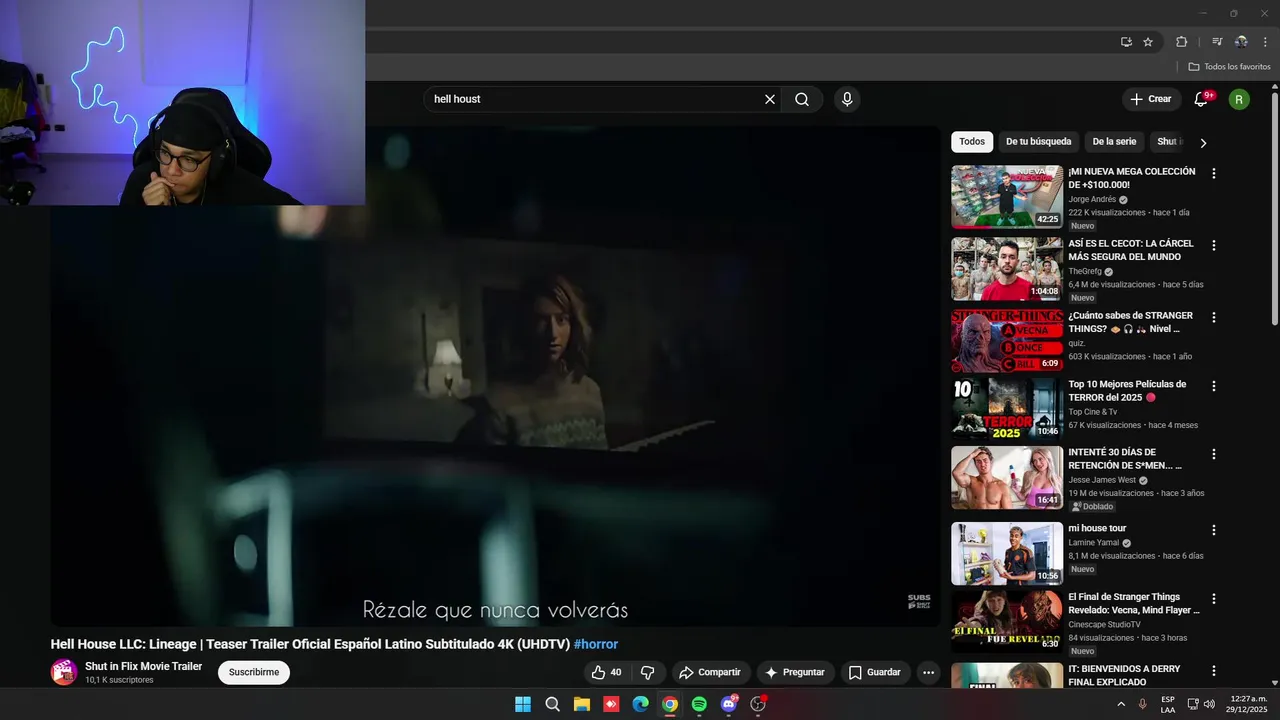Click Lamine Yamal channel name
The width and height of the screenshot is (1280, 720).
tap(1094, 543)
